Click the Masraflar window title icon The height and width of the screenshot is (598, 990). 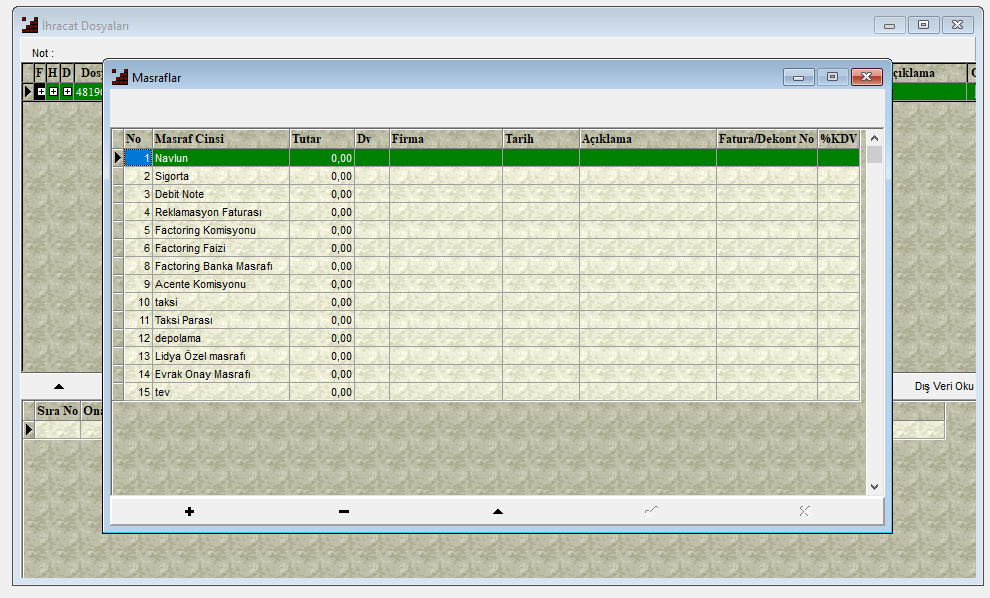[x=120, y=77]
